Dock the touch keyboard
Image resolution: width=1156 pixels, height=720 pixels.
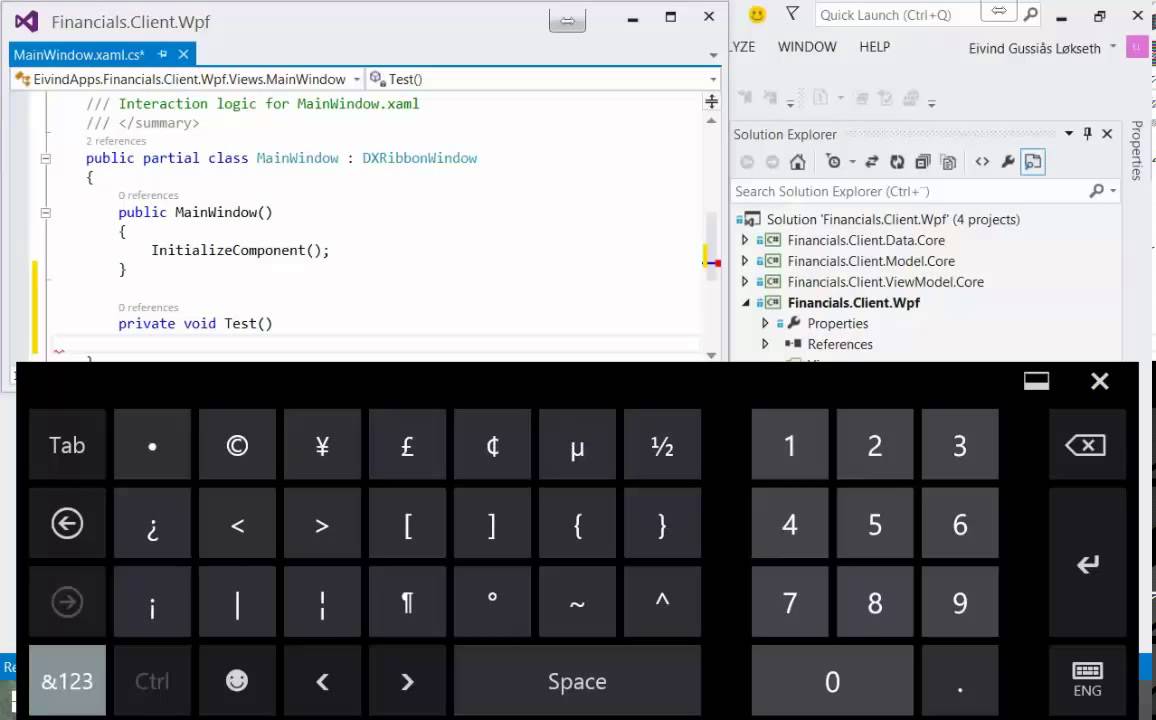1036,381
